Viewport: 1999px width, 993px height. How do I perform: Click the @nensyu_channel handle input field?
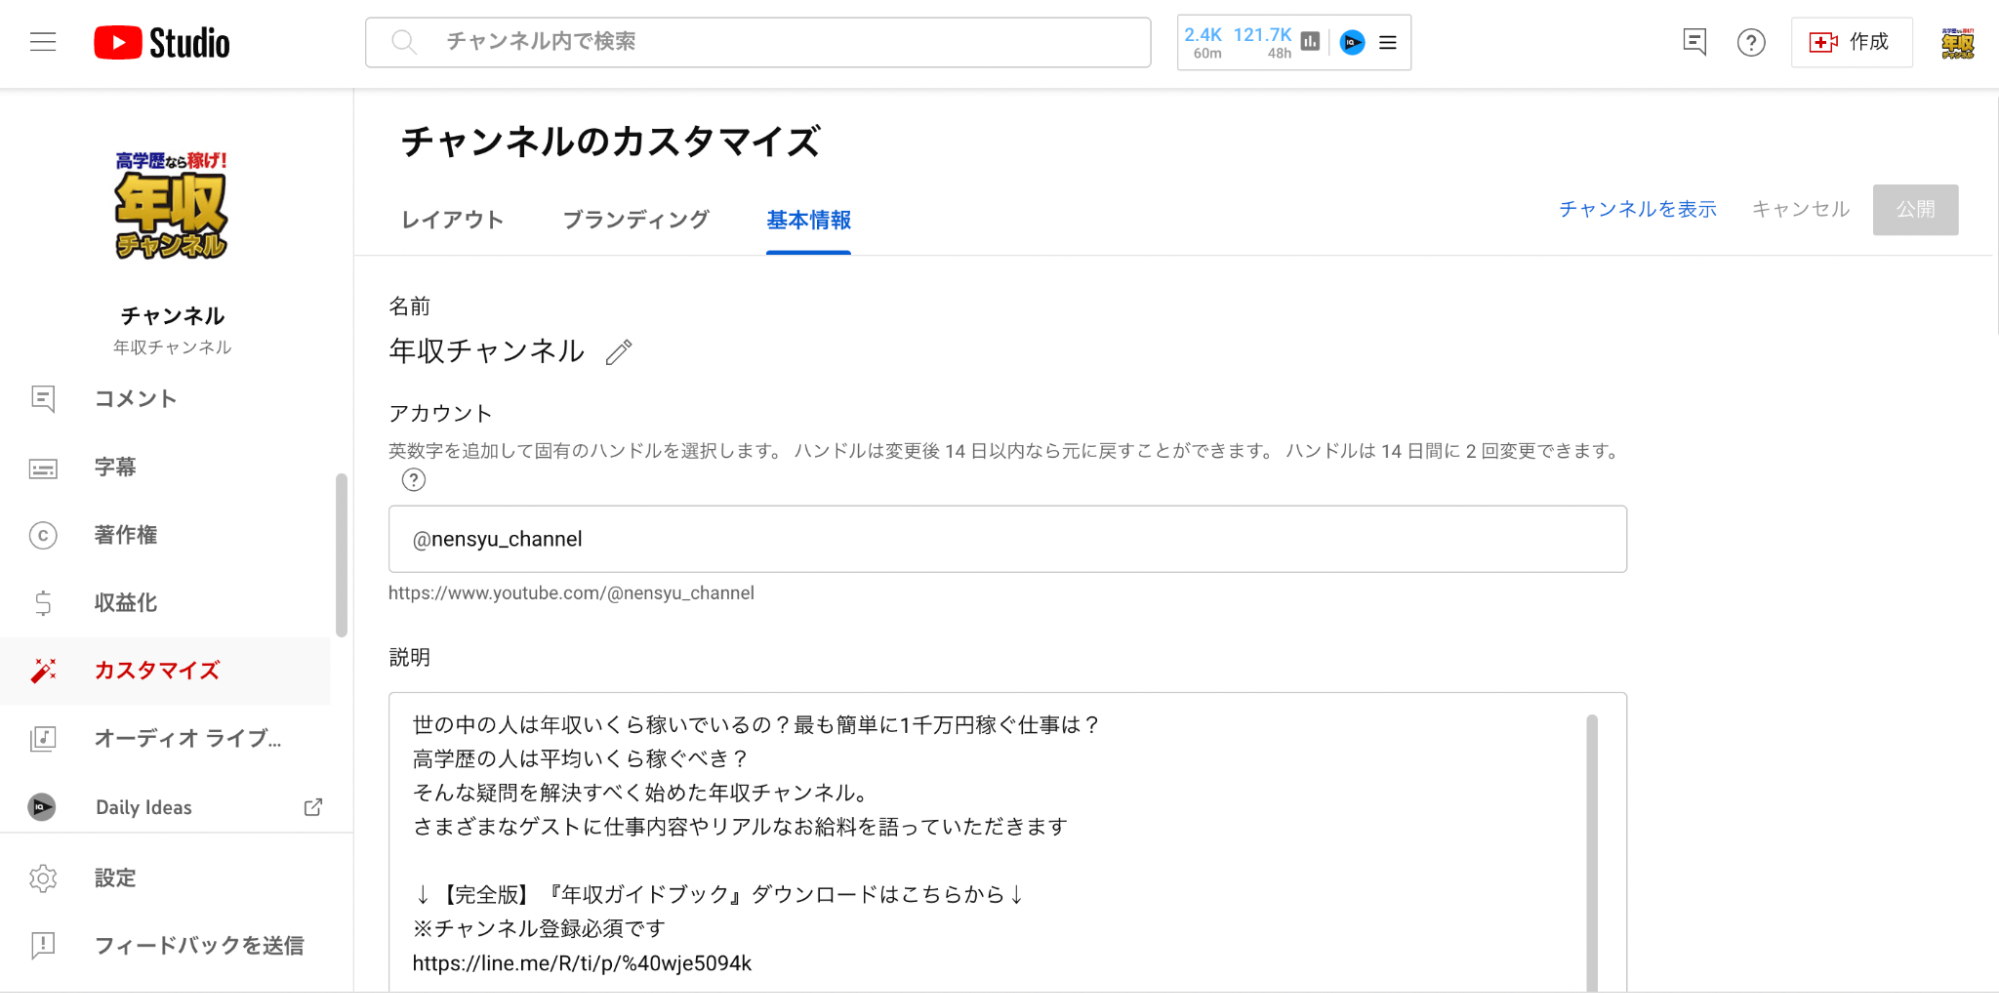1006,539
